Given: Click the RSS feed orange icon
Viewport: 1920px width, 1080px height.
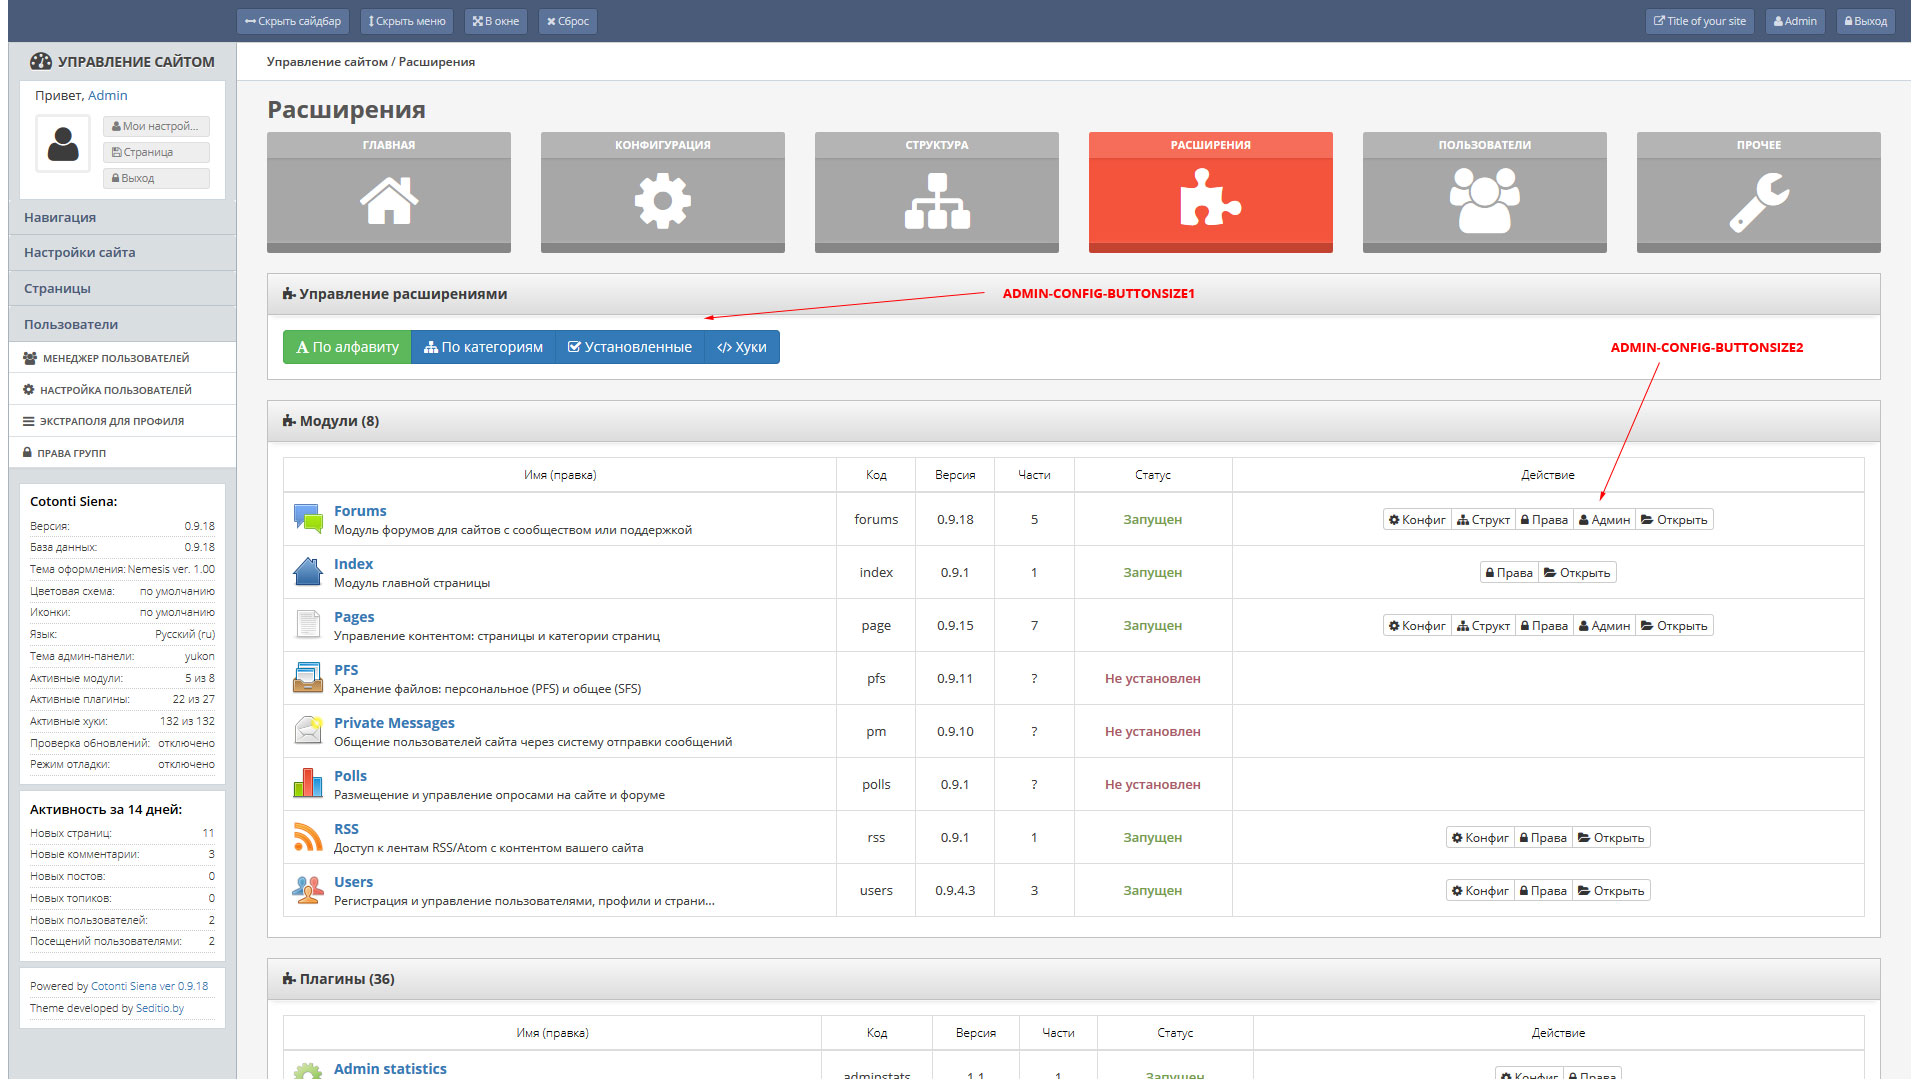Looking at the screenshot, I should [307, 836].
